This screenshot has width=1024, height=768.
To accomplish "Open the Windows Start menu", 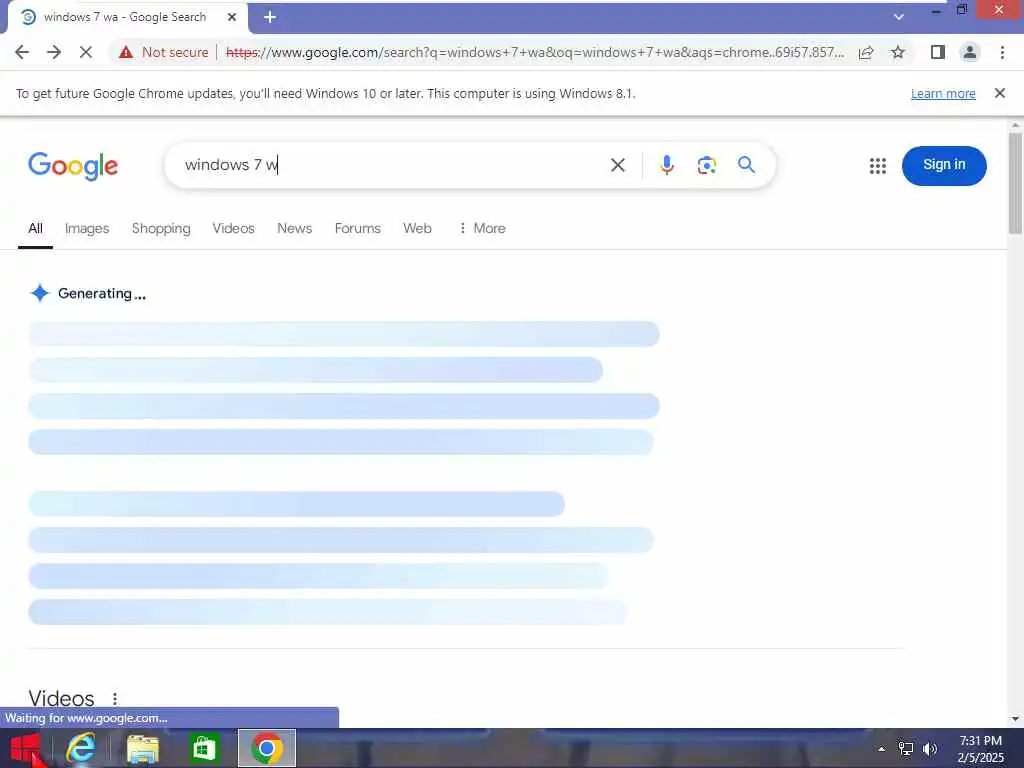I will [25, 748].
